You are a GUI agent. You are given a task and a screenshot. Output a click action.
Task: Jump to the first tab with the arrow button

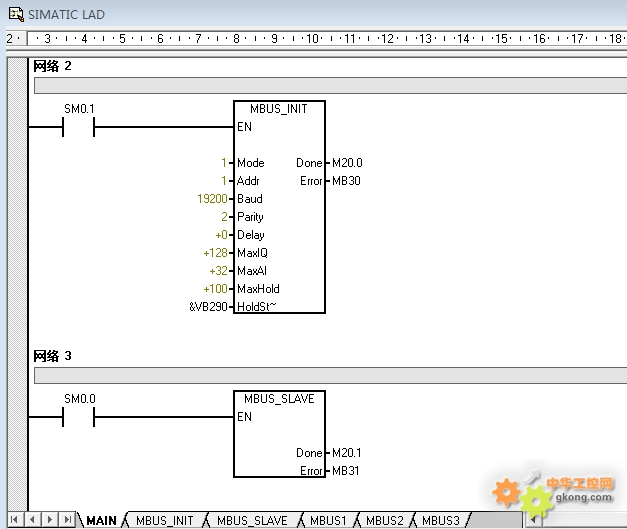click(14, 519)
